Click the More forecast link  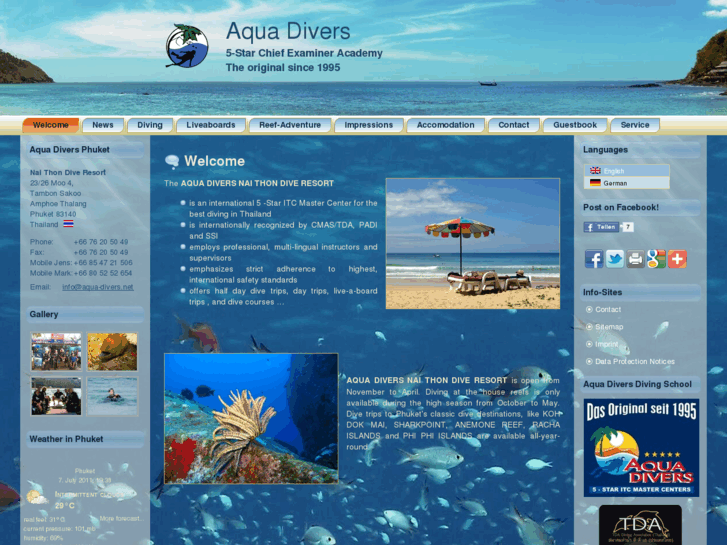pyautogui.click(x=121, y=519)
